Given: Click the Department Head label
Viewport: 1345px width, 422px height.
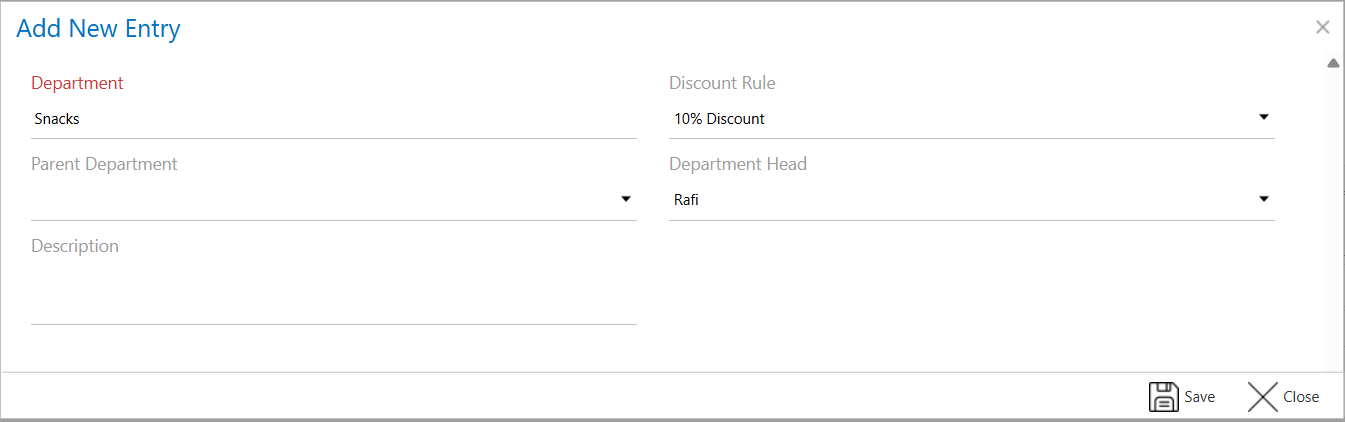Looking at the screenshot, I should (738, 164).
